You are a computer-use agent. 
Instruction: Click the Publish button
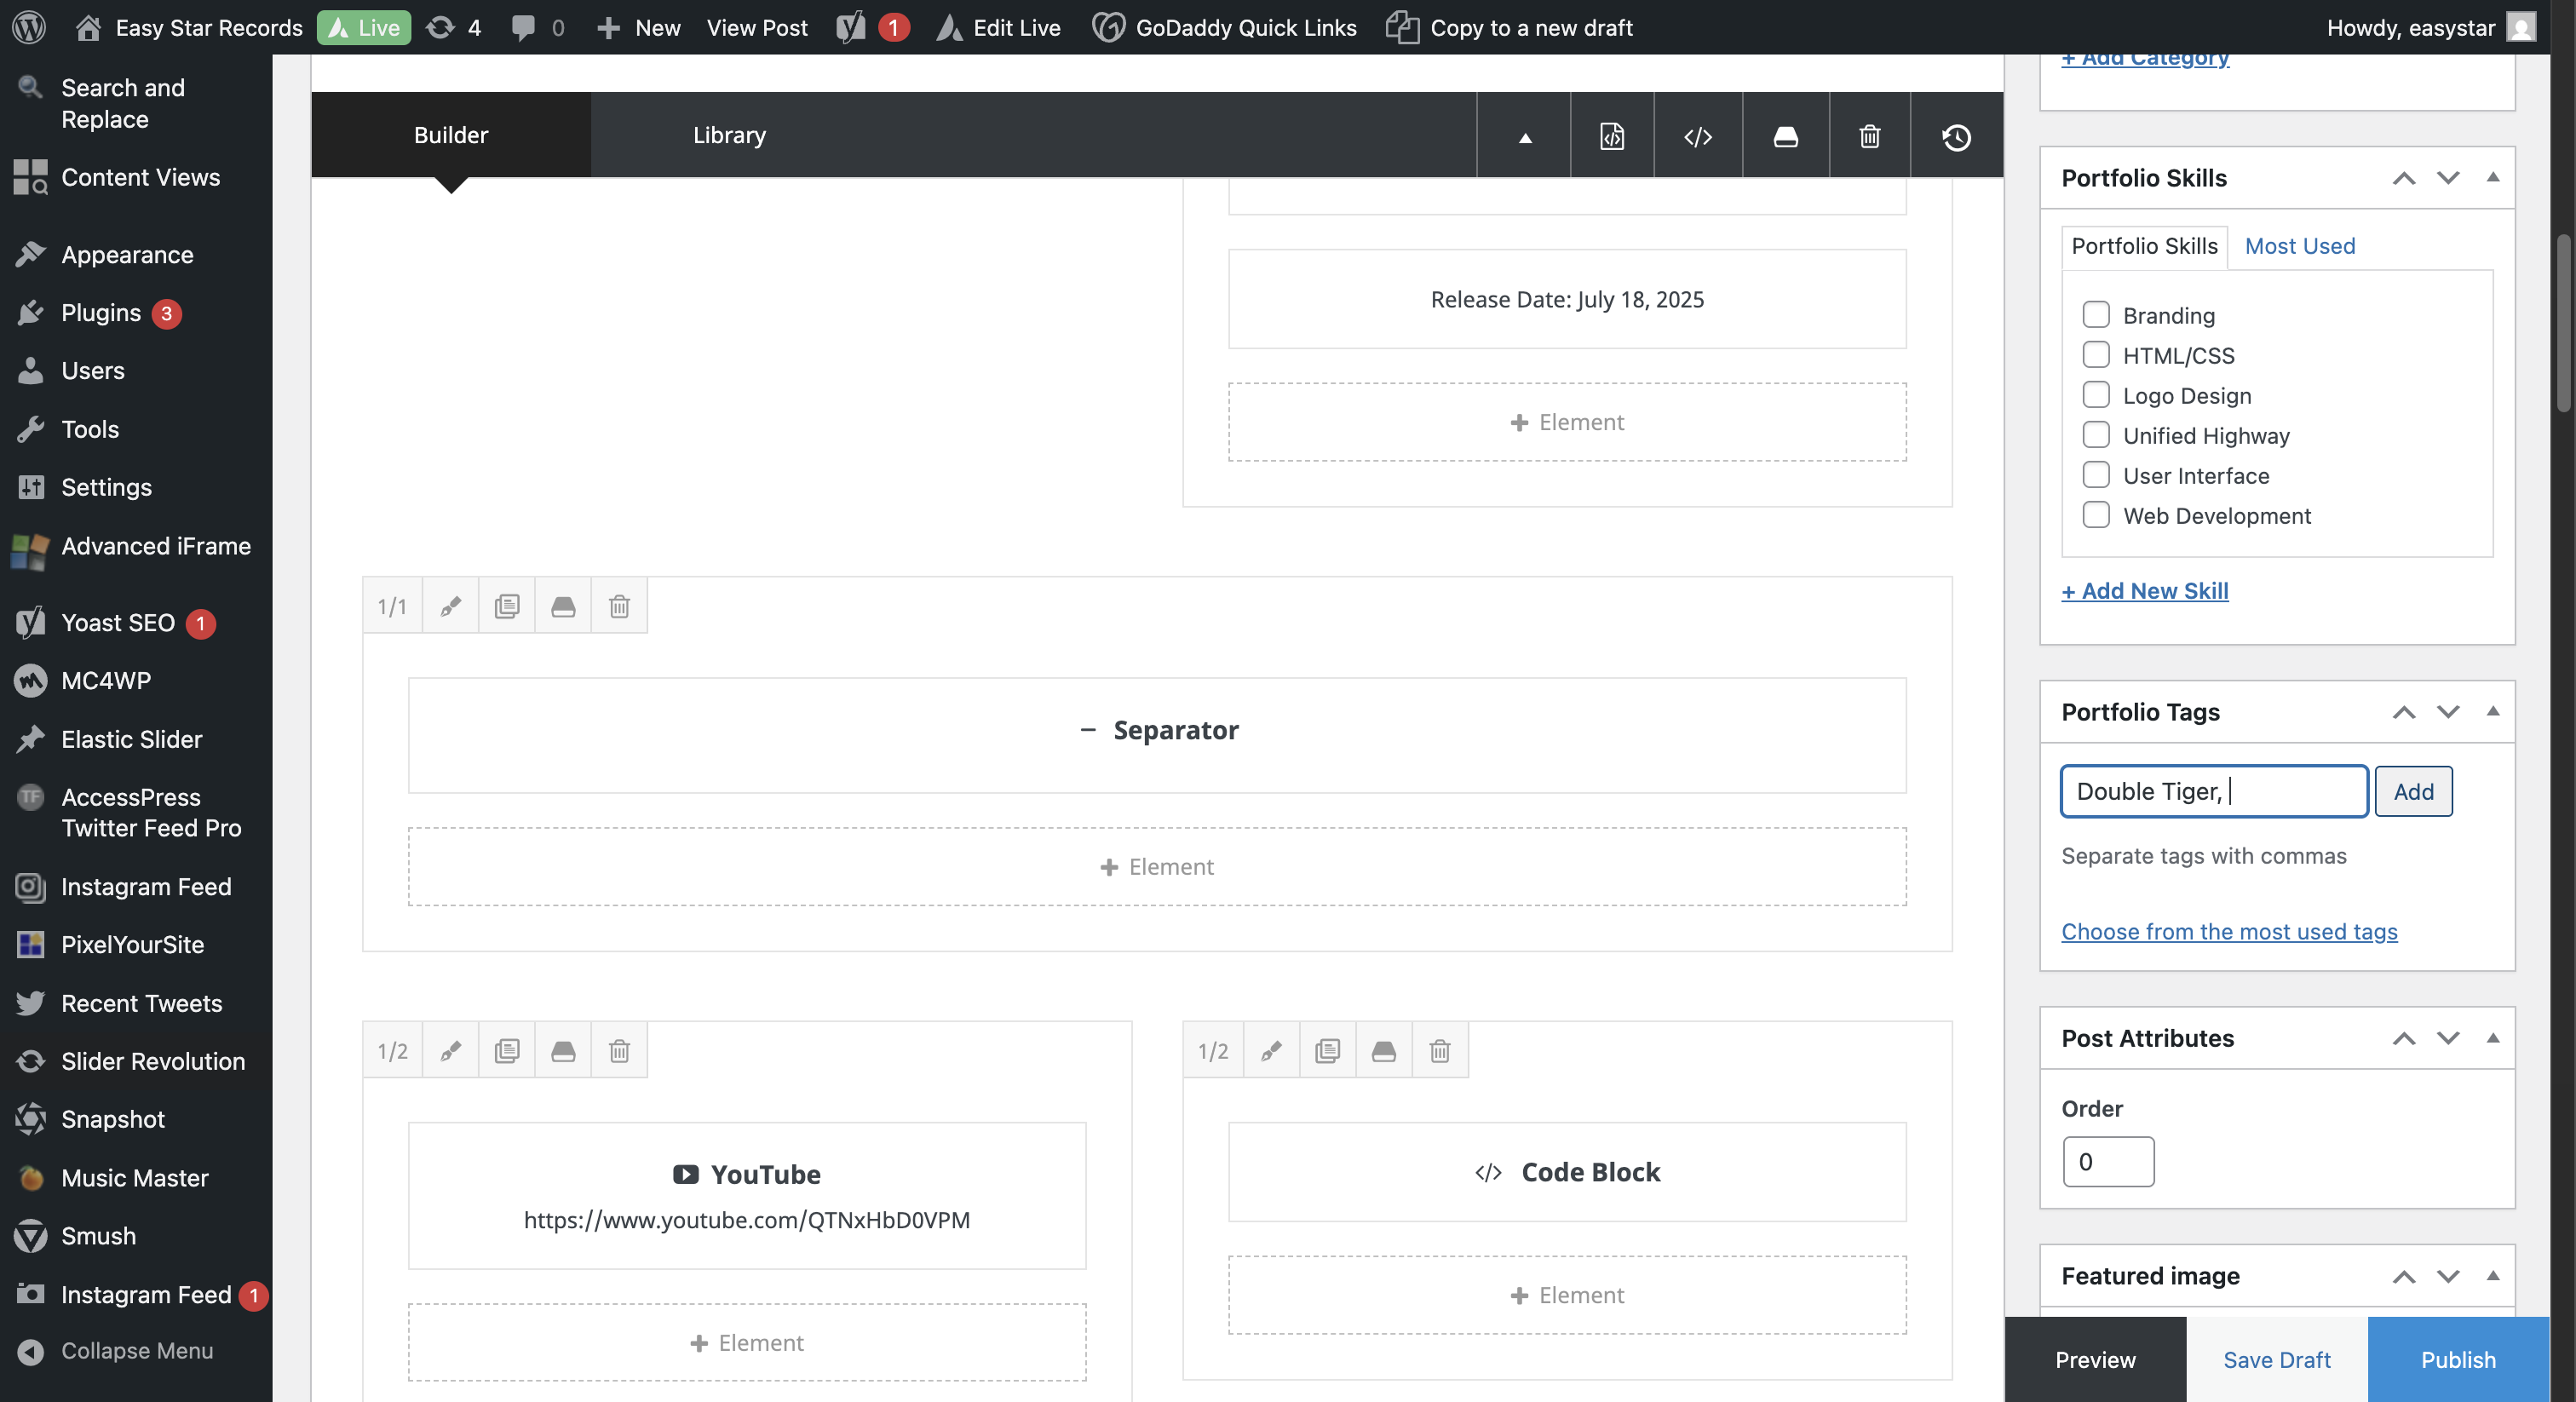pyautogui.click(x=2457, y=1359)
